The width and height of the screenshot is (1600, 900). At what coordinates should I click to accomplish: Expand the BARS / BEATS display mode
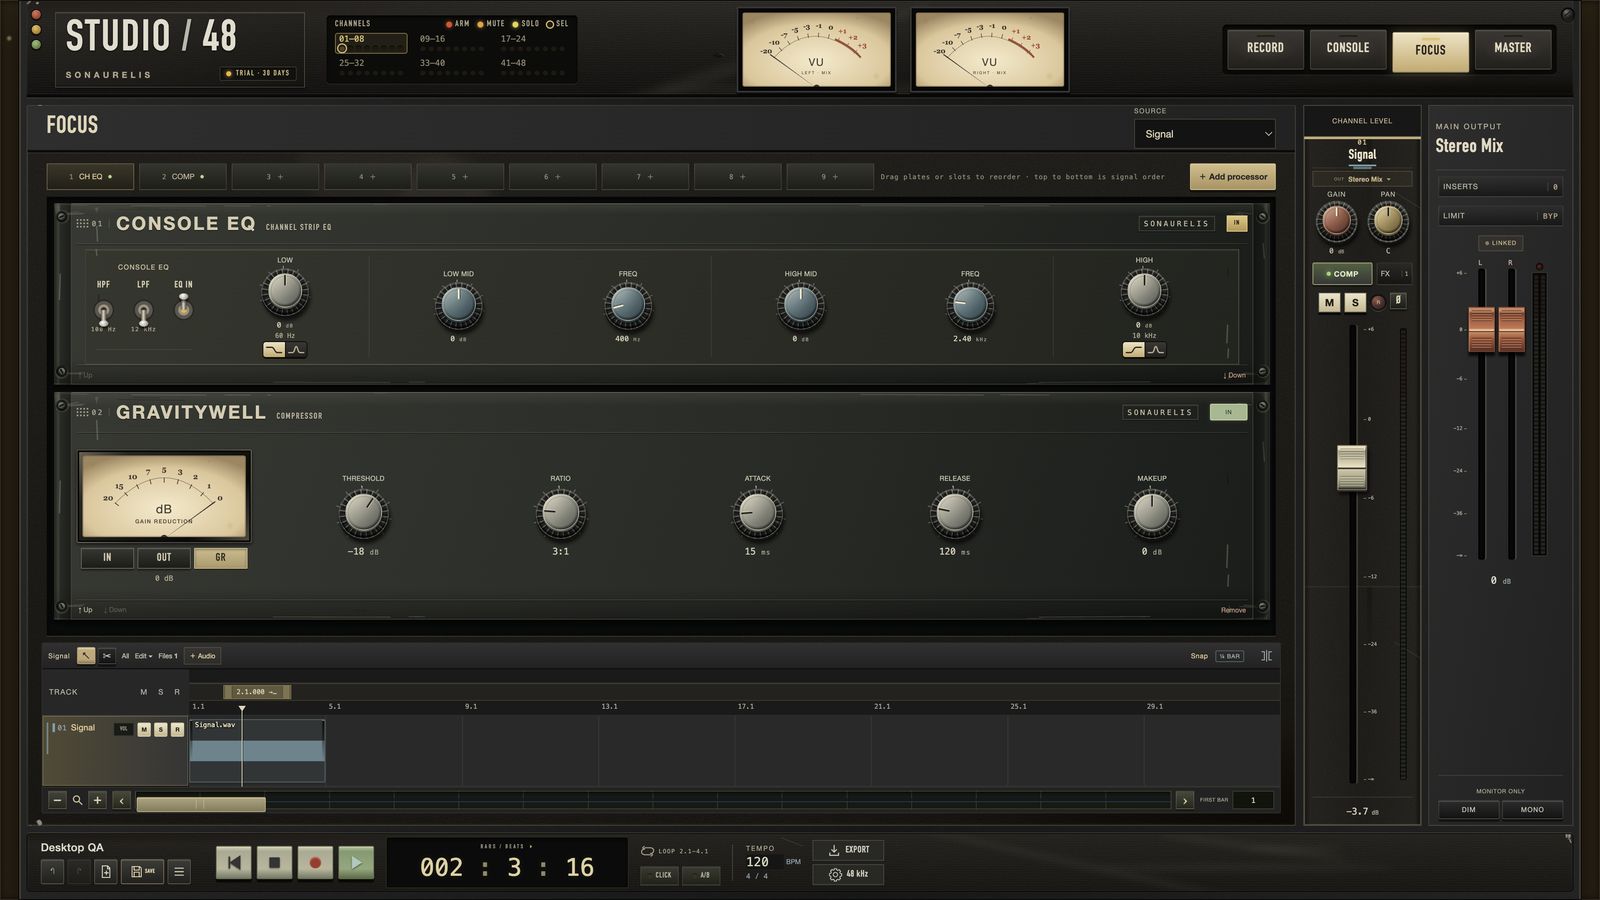point(509,846)
